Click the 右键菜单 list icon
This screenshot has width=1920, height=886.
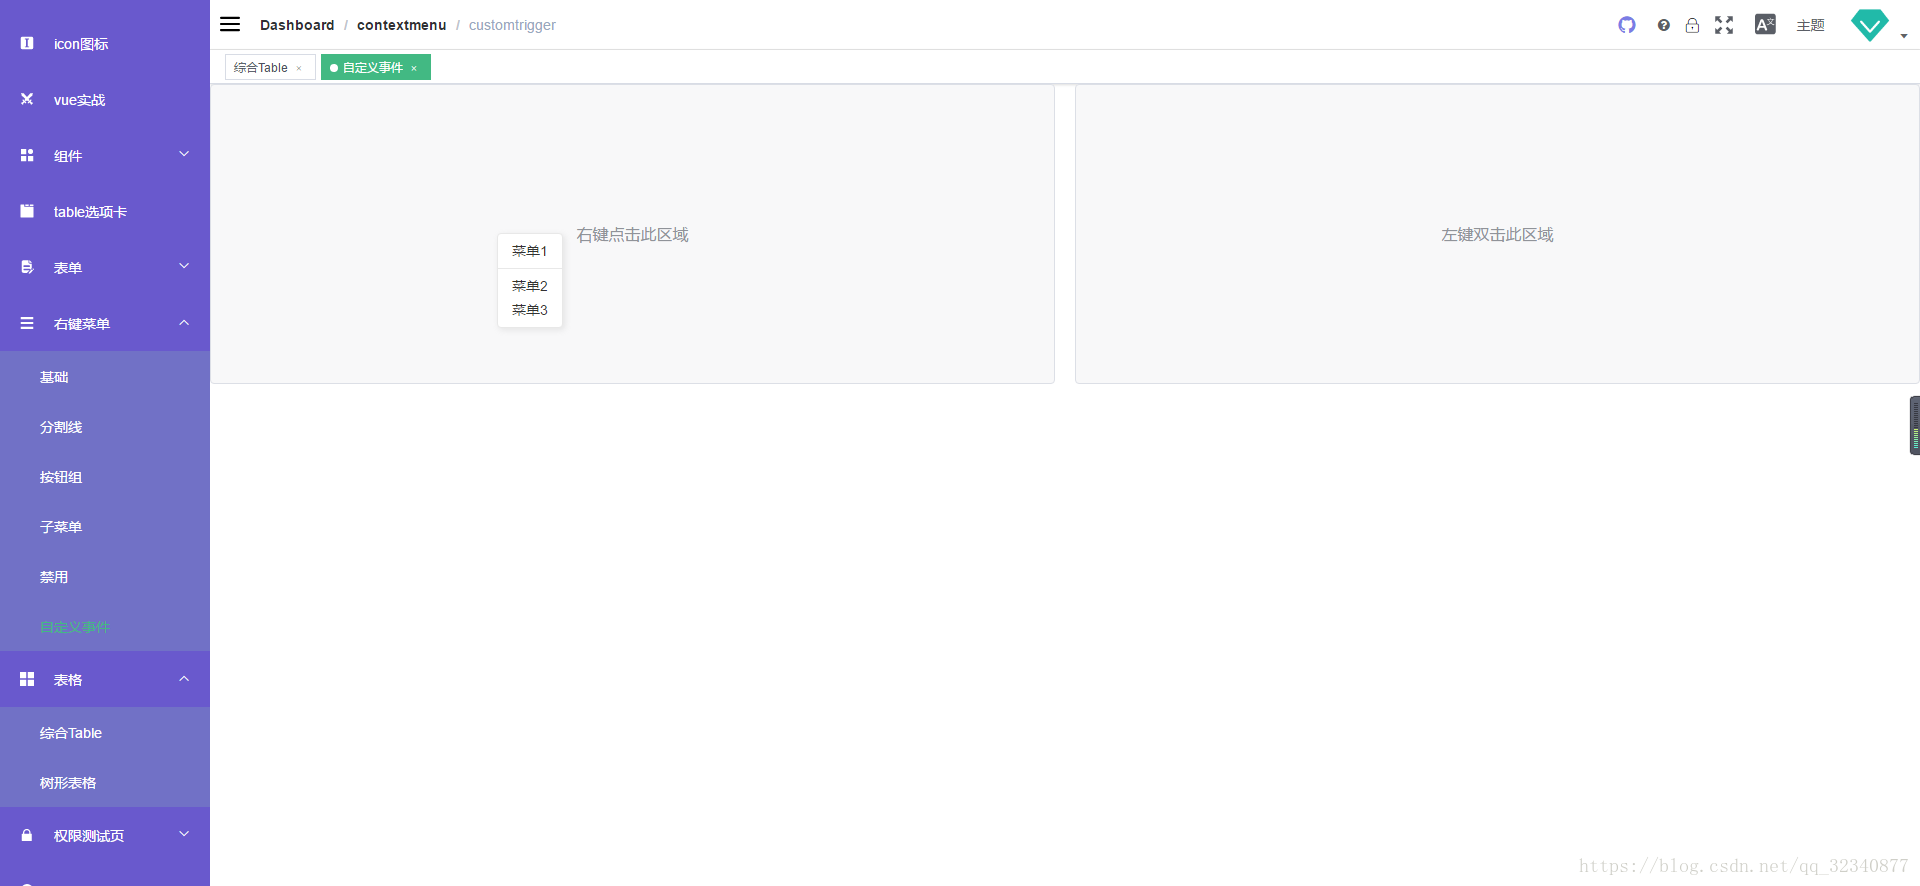tap(27, 323)
